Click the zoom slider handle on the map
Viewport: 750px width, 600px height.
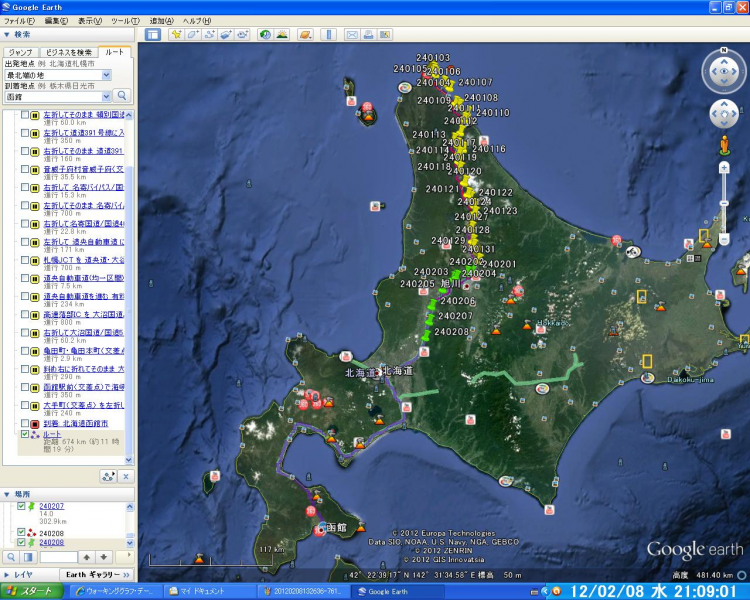pyautogui.click(x=724, y=203)
